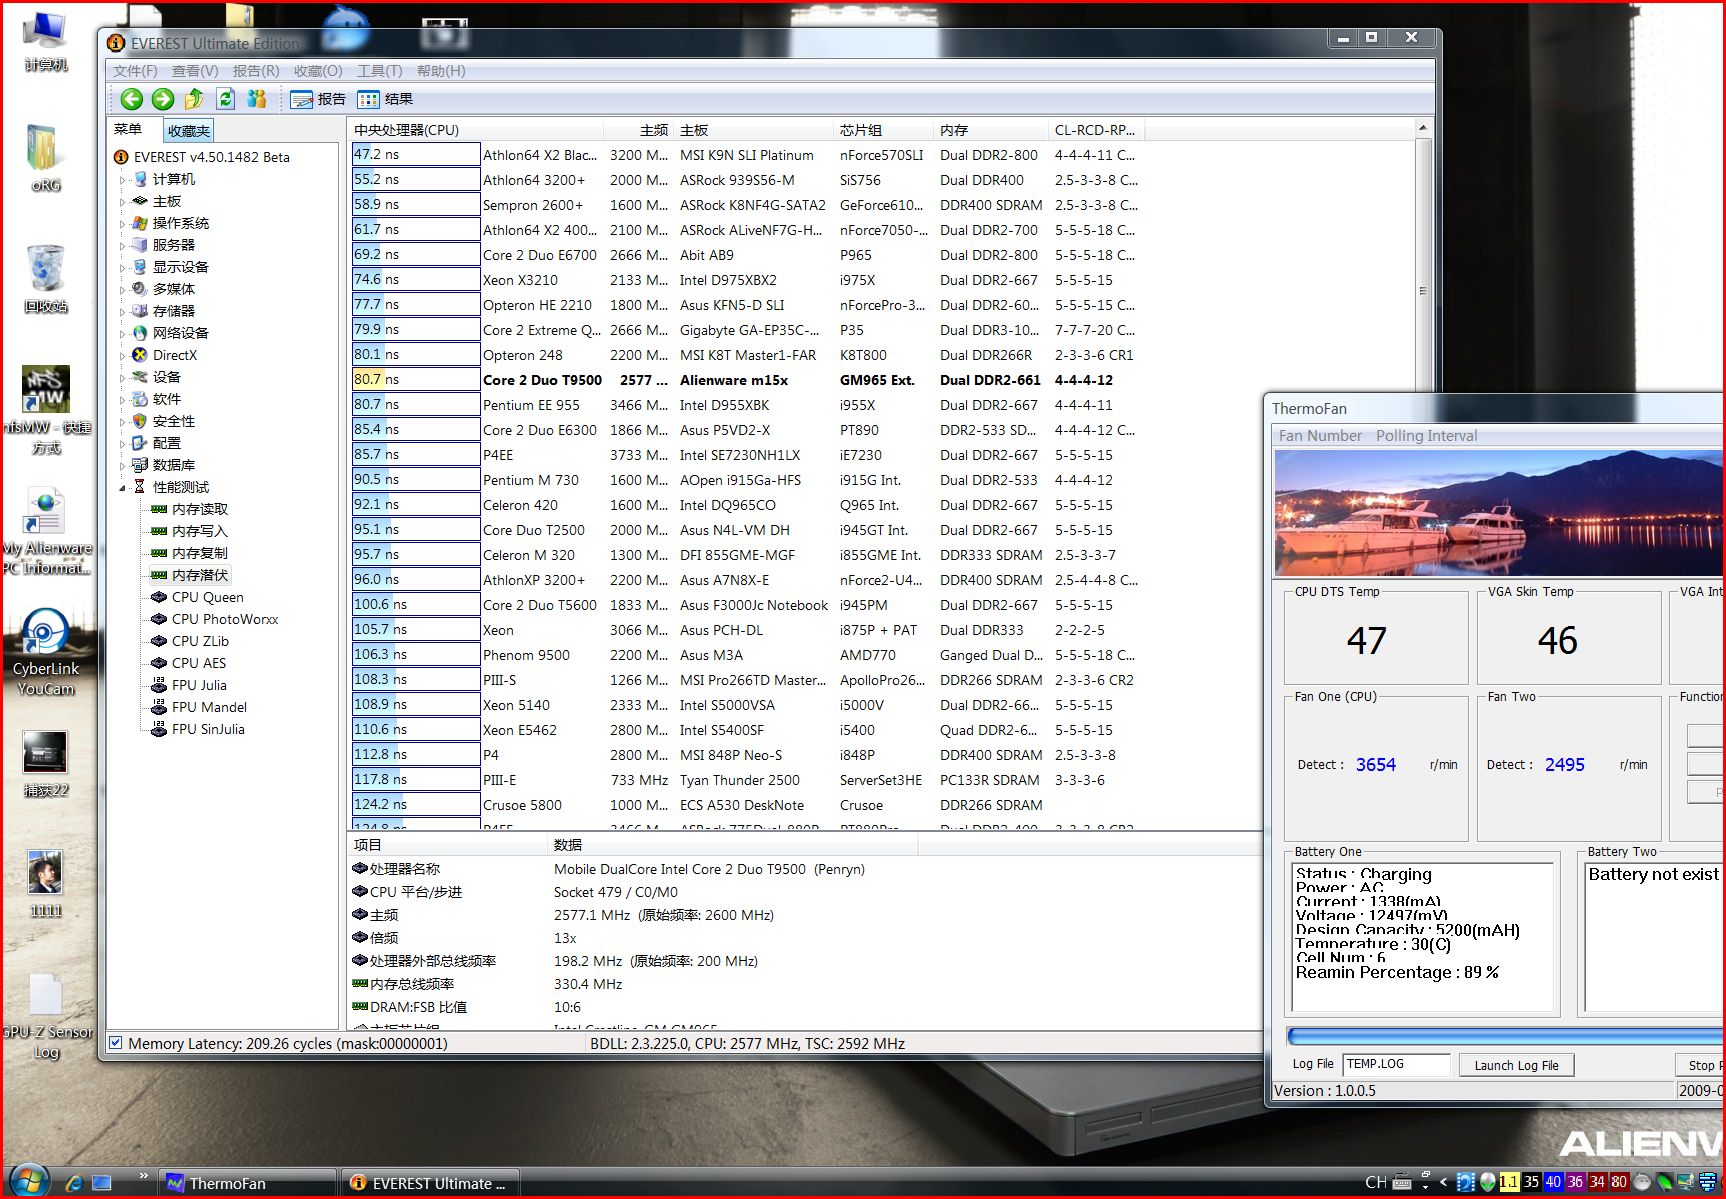Toggle the Memory Latency status bar checkbox

[116, 1043]
